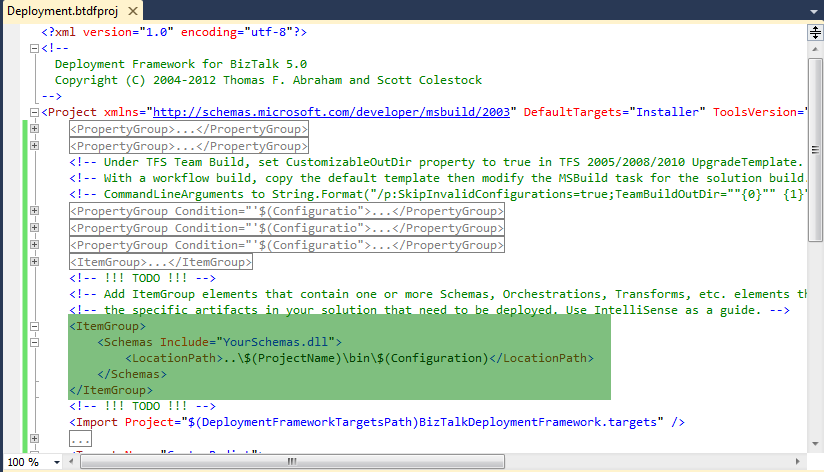This screenshot has height=472, width=824.
Task: Close the Deployment.btdfproj tab
Action: pos(133,11)
